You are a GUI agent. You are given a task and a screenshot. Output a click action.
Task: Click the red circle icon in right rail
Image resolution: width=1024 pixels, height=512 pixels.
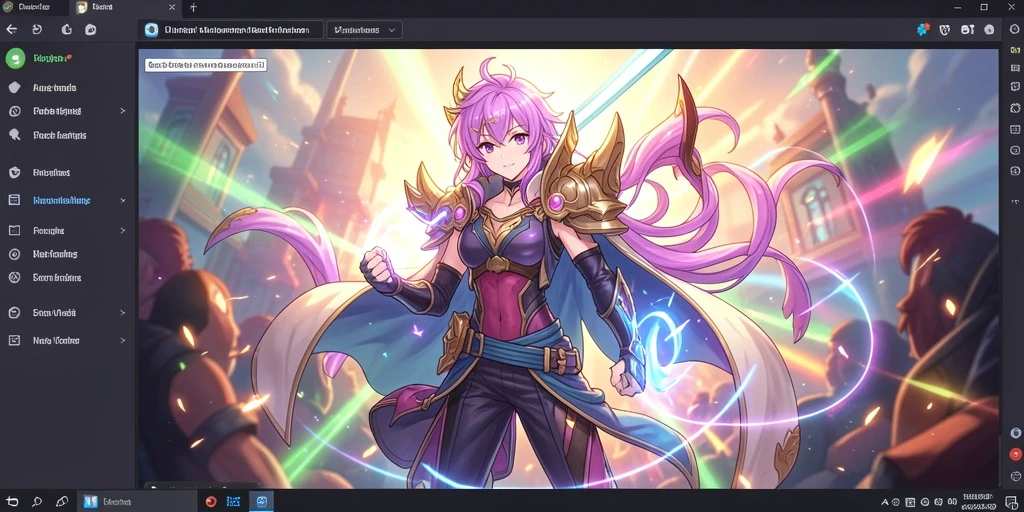[x=1015, y=454]
